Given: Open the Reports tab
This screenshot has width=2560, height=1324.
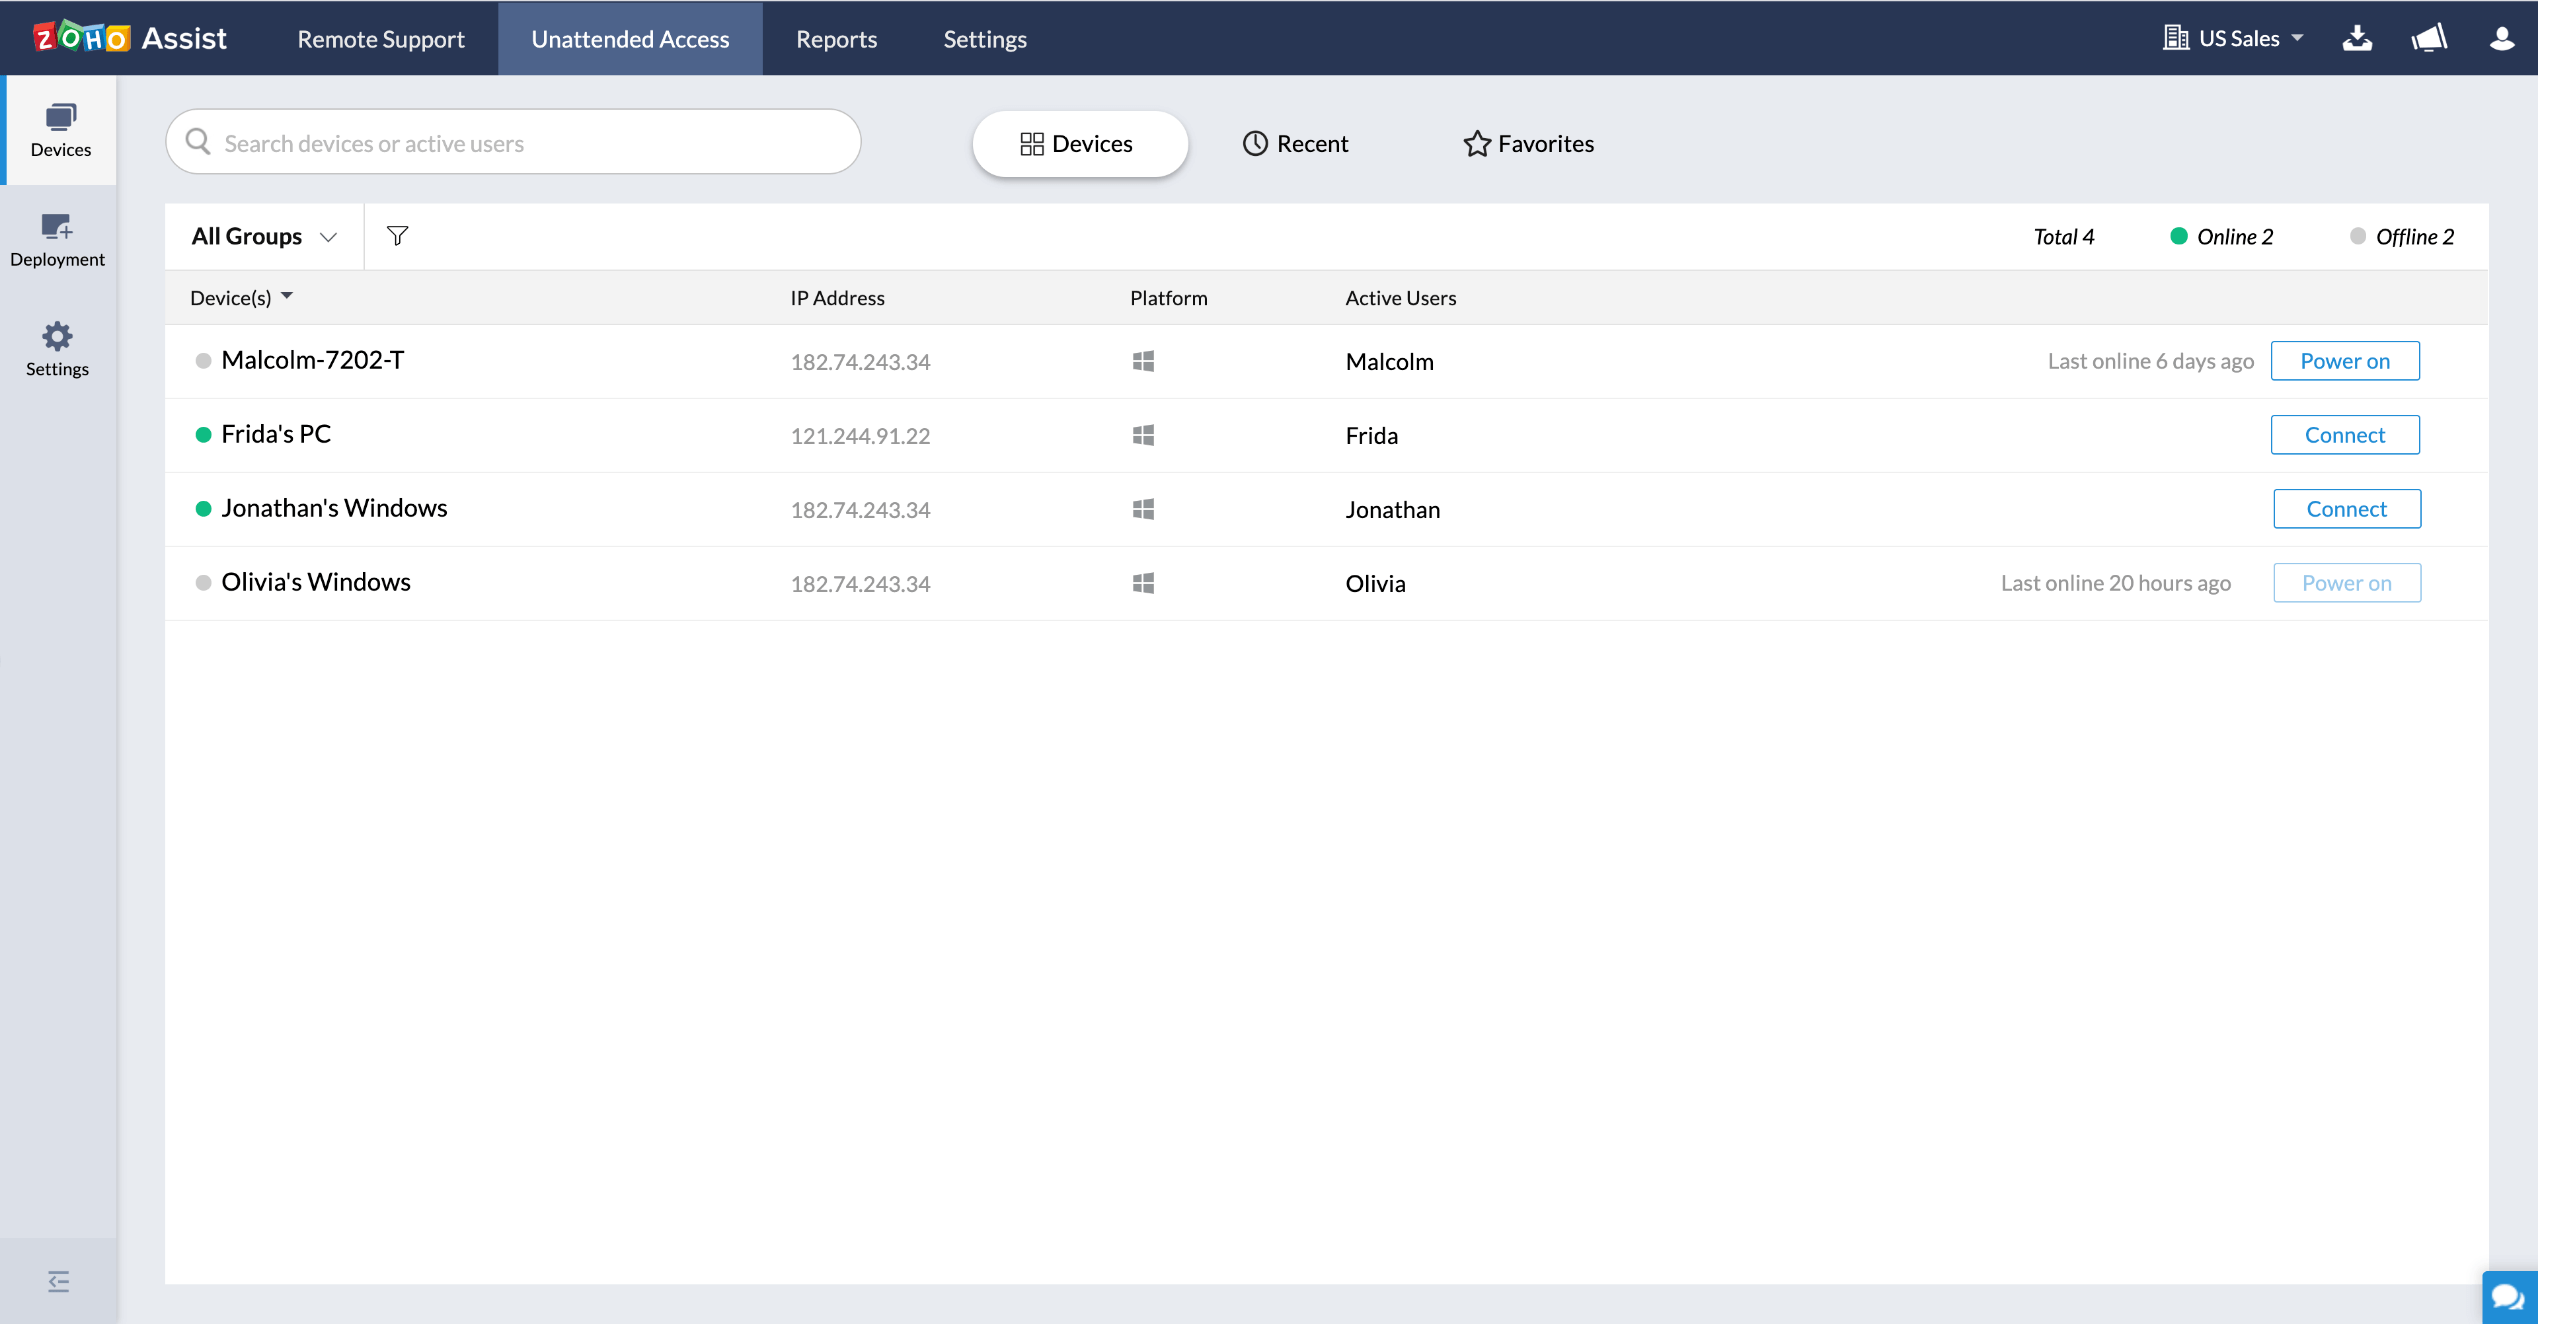Looking at the screenshot, I should [x=834, y=37].
